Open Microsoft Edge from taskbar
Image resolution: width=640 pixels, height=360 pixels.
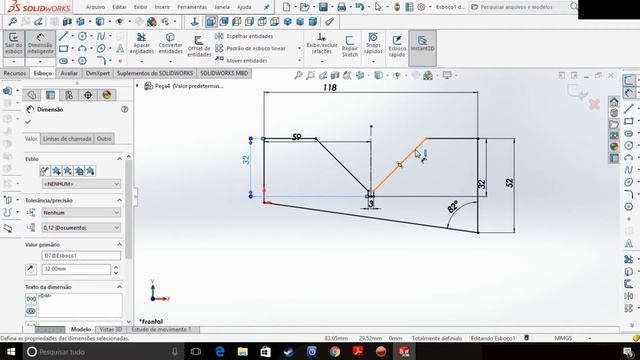[220, 351]
